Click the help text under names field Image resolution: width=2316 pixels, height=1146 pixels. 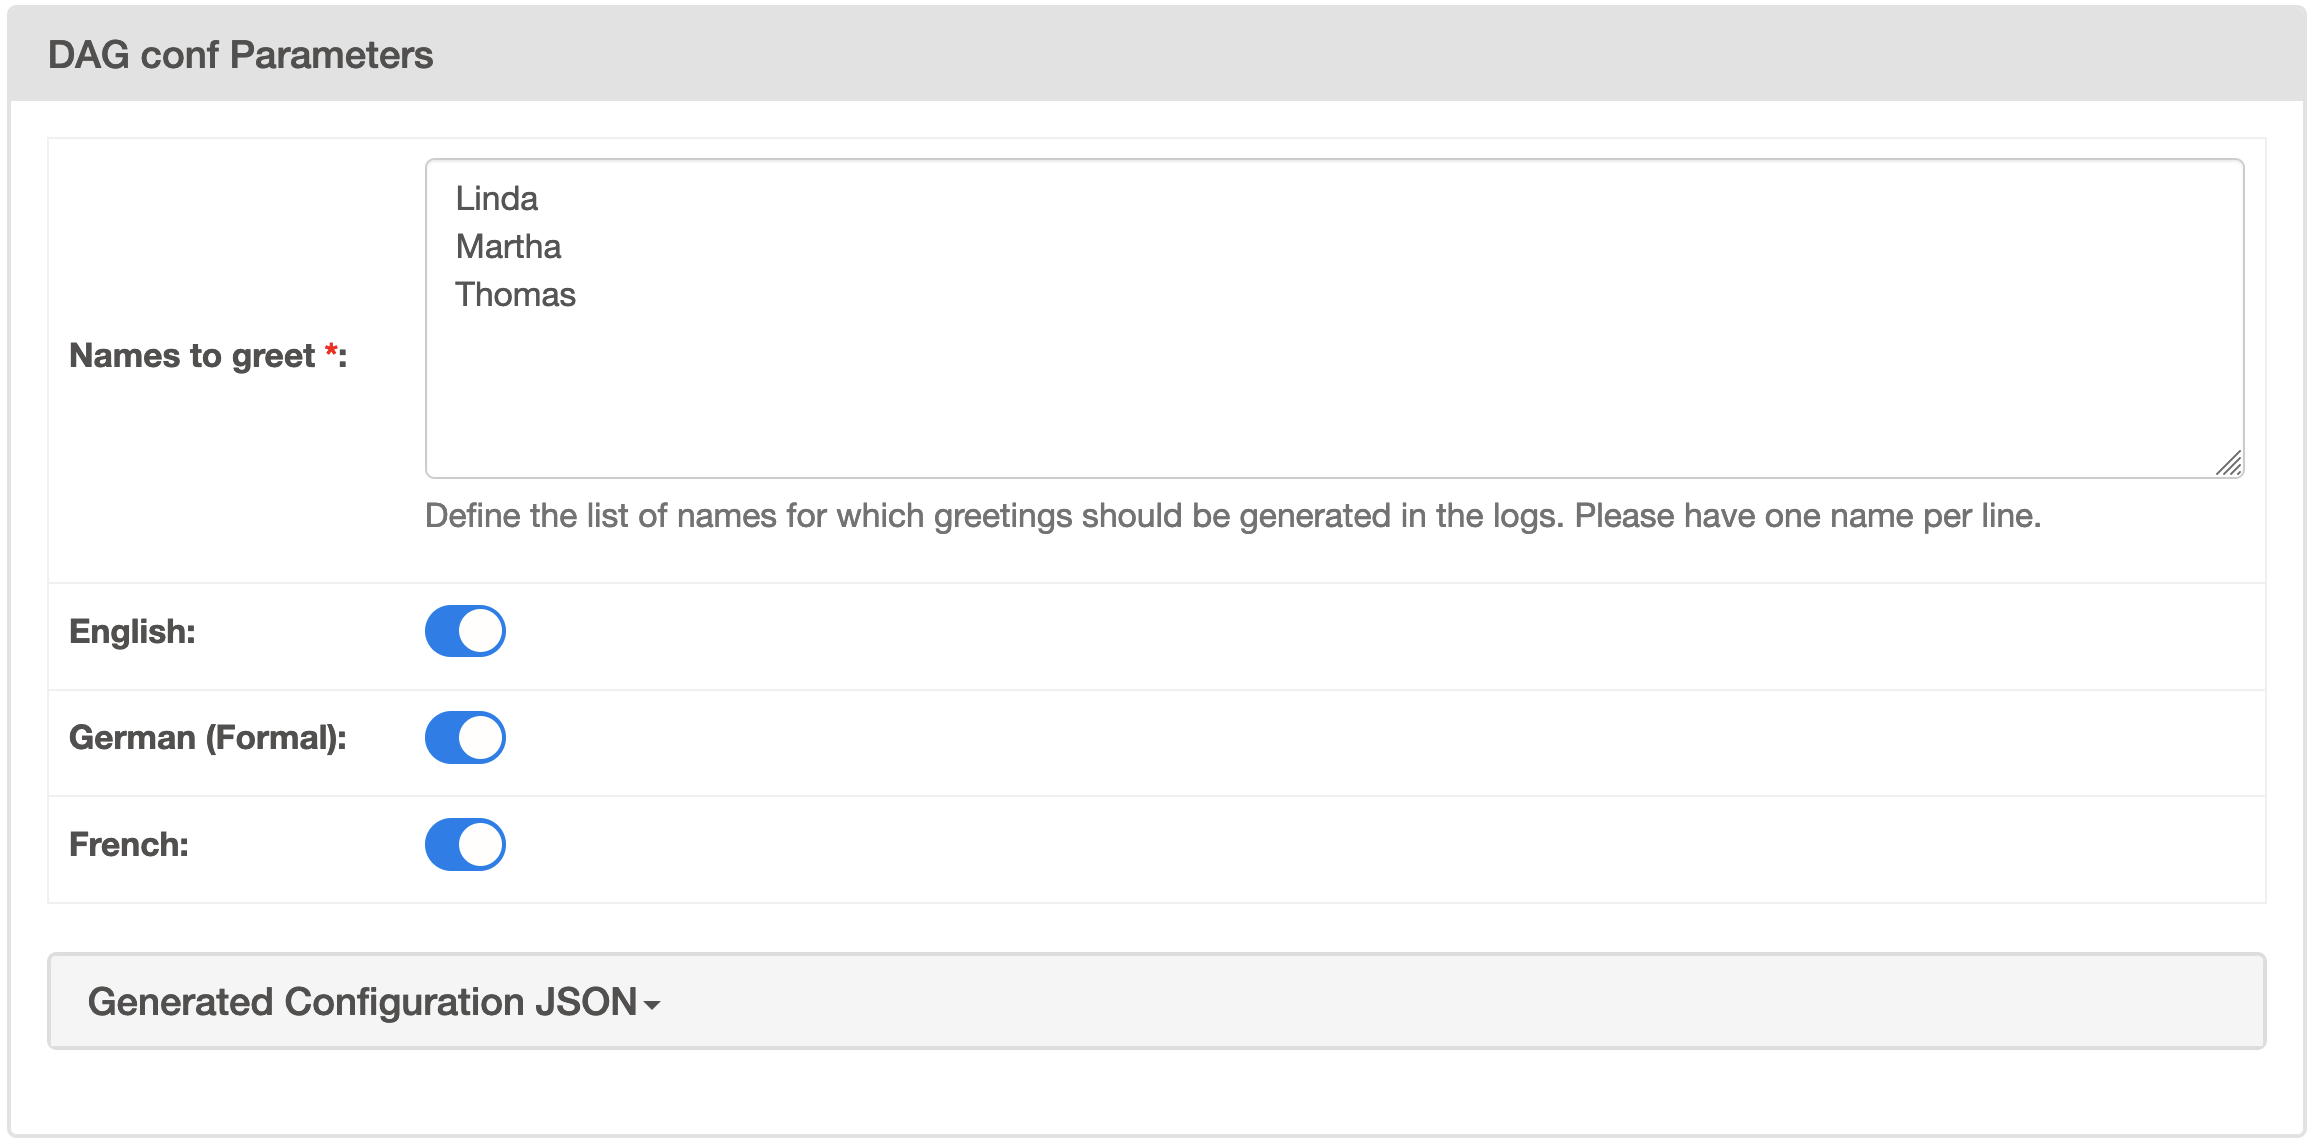pyautogui.click(x=1232, y=516)
